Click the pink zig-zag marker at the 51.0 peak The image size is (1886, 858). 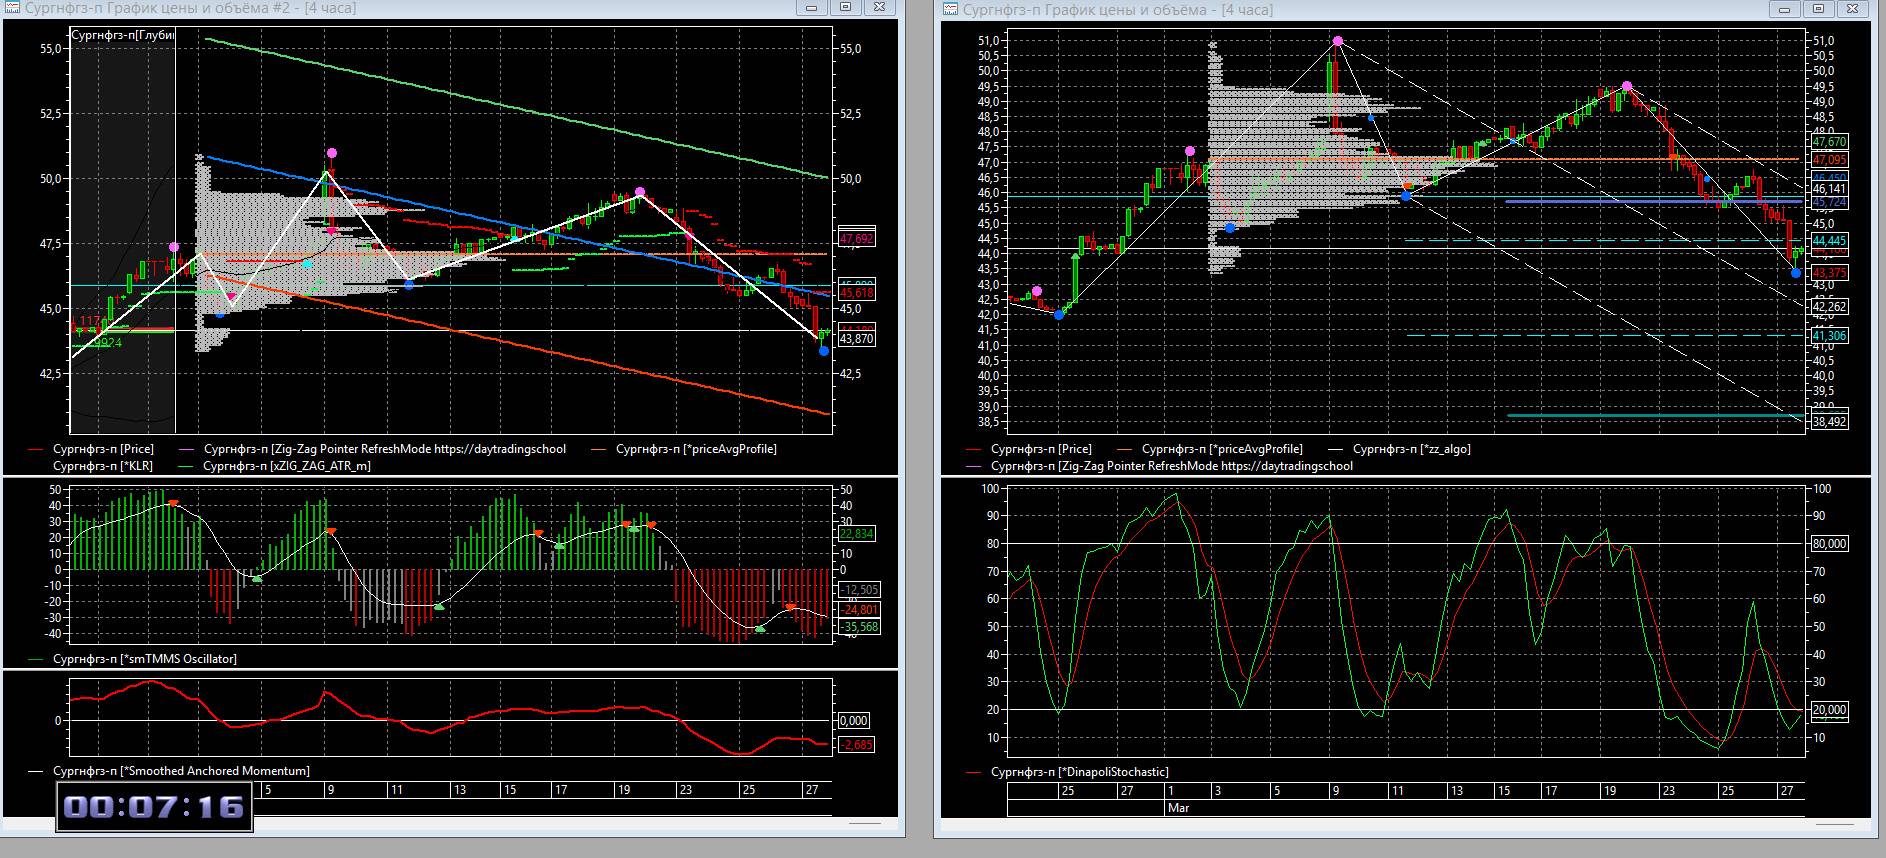tap(1337, 41)
